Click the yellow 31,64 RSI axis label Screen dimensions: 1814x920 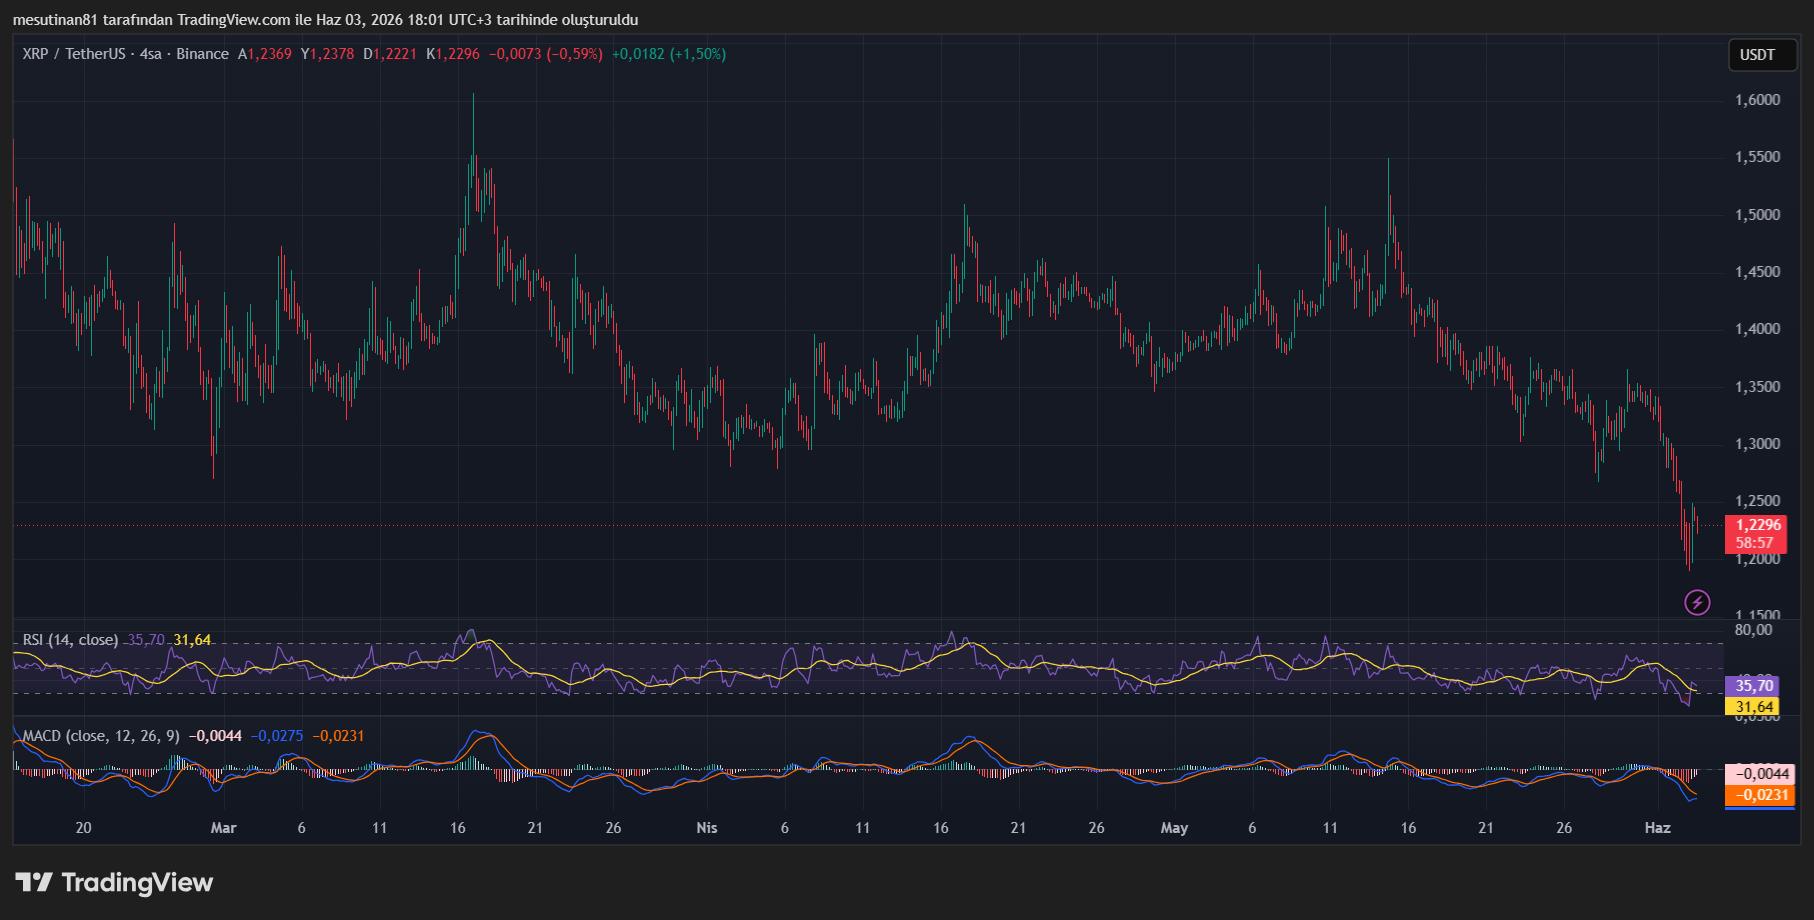(x=1754, y=707)
